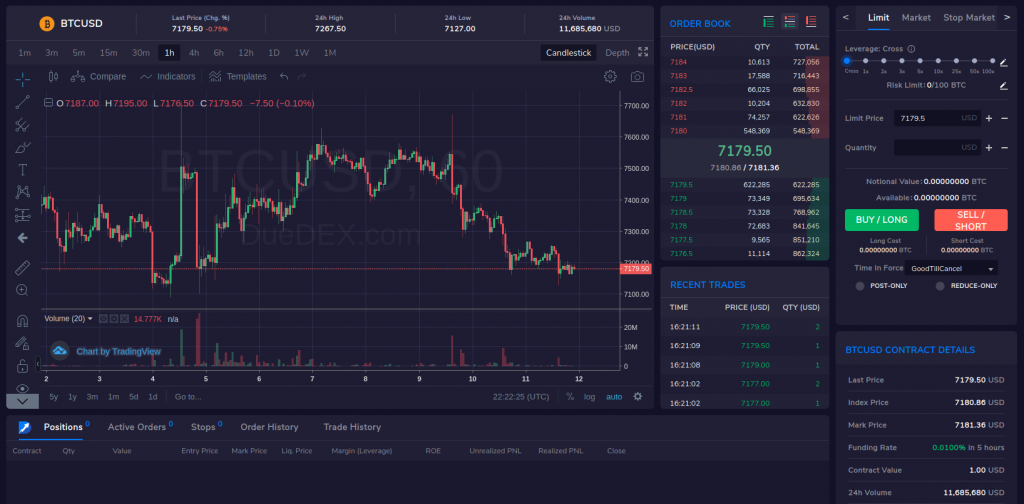Select the 1D timeframe

274,52
